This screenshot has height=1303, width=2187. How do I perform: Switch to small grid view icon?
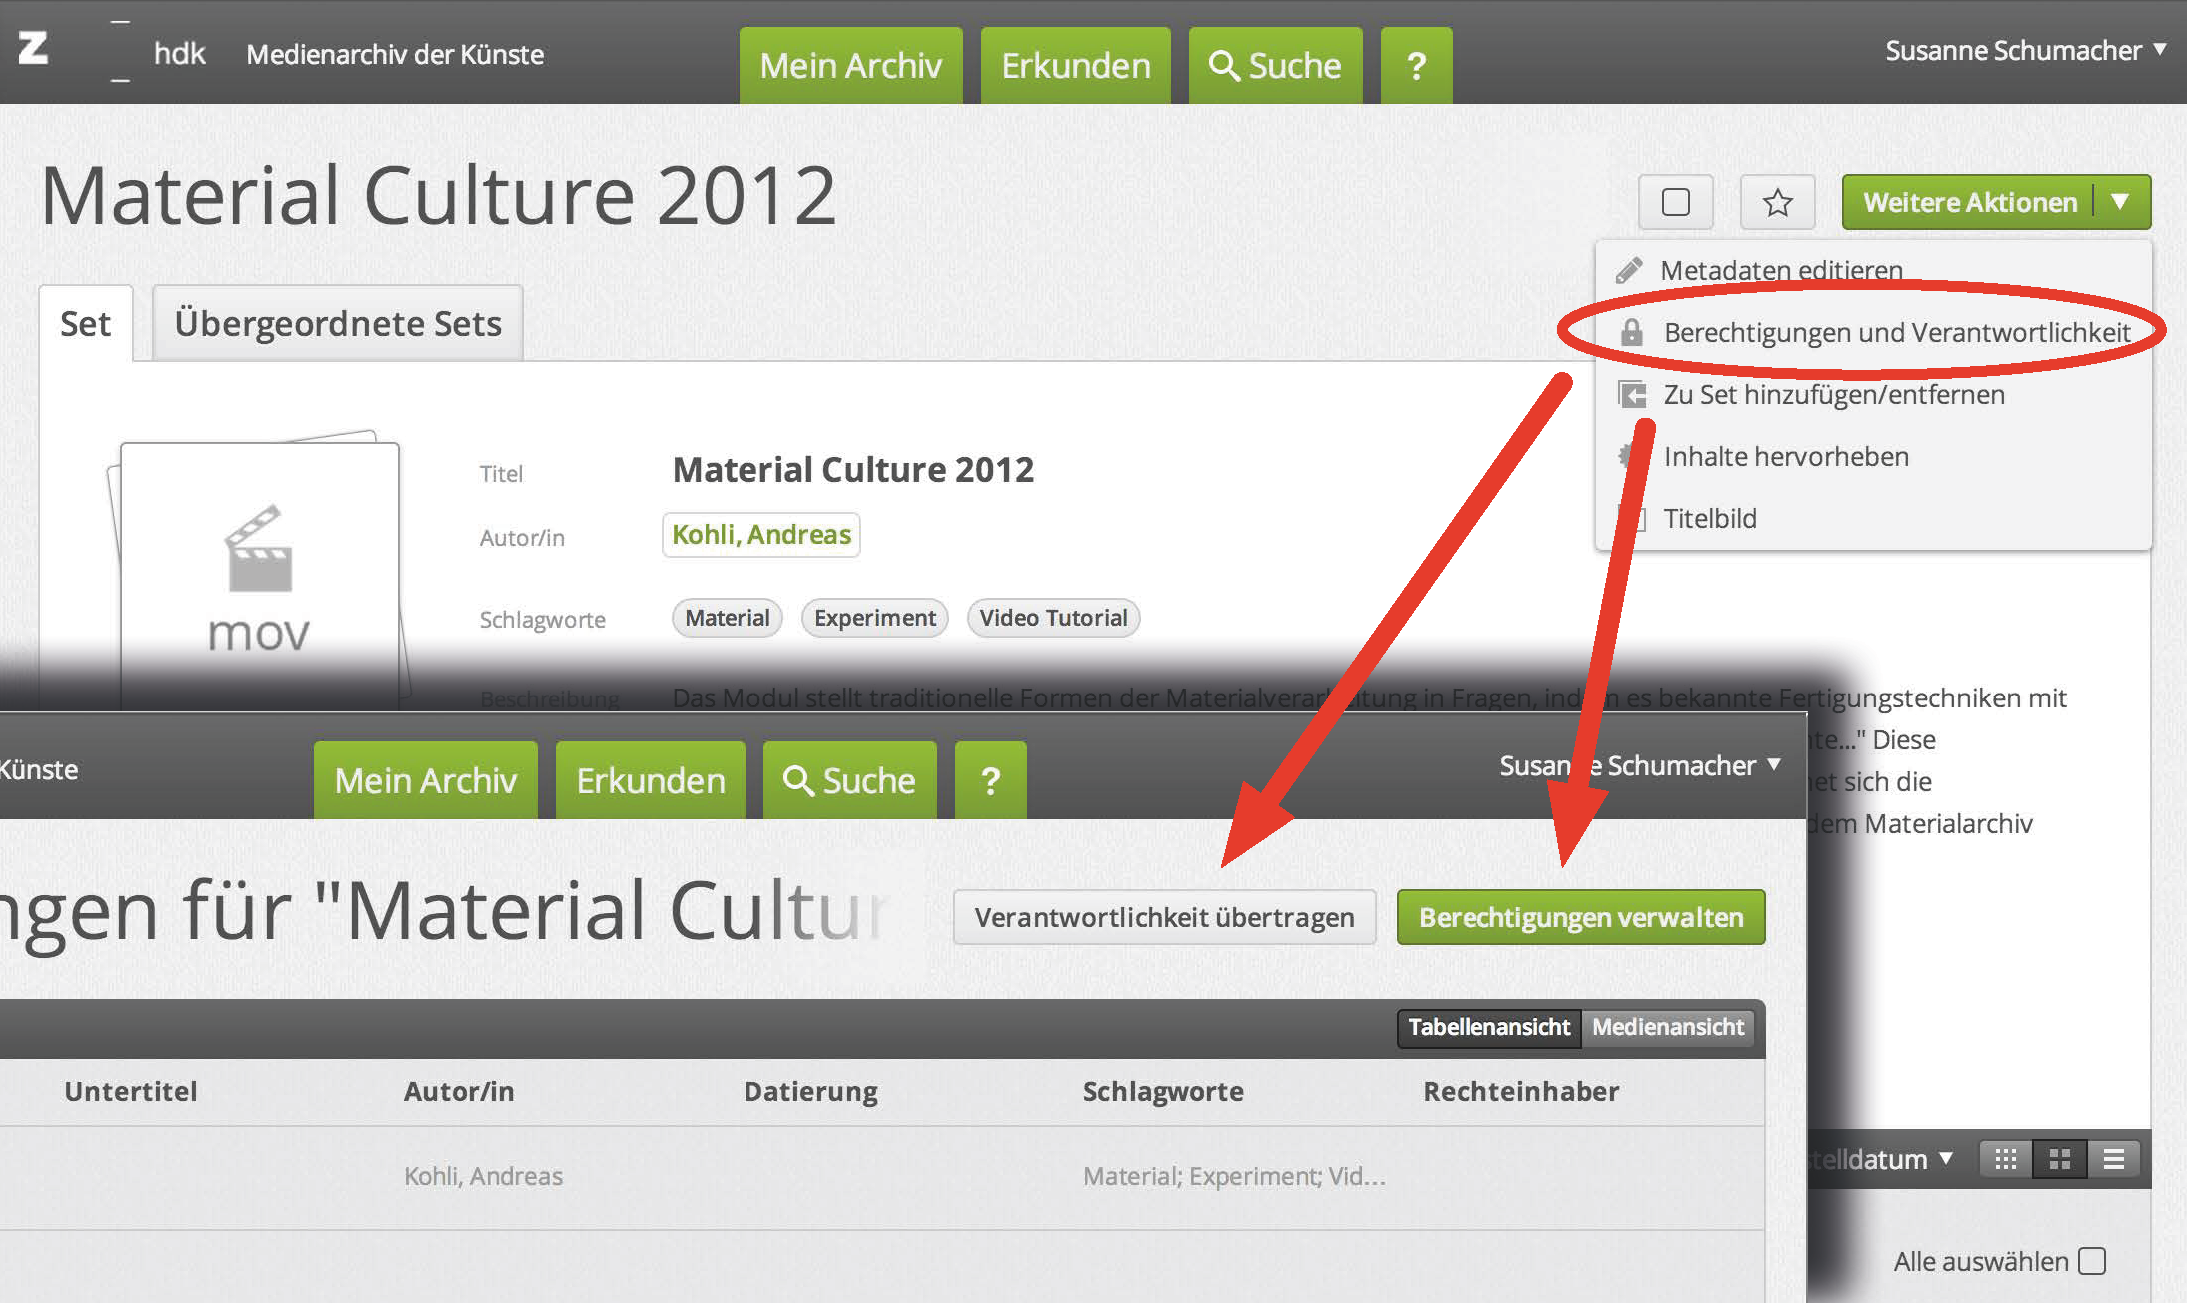2005,1159
